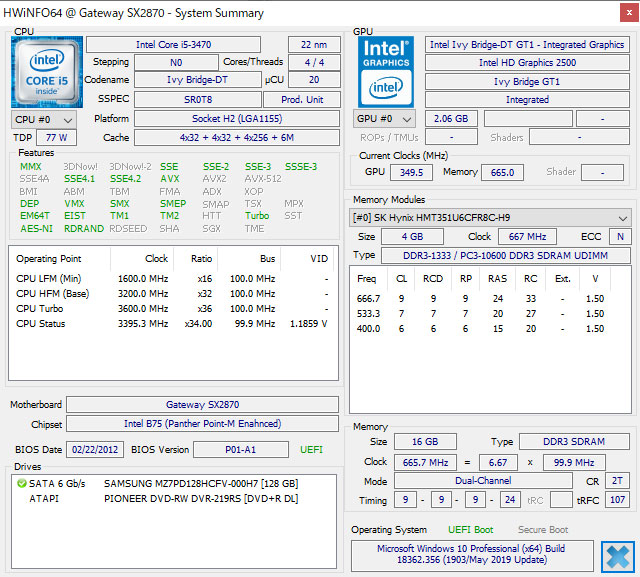Close the System Summary window

[629, 13]
